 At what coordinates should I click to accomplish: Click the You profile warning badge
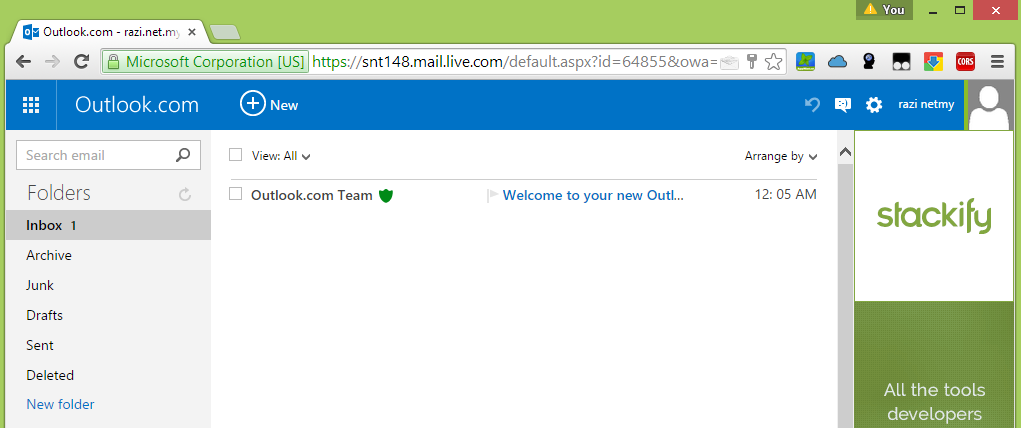click(884, 10)
